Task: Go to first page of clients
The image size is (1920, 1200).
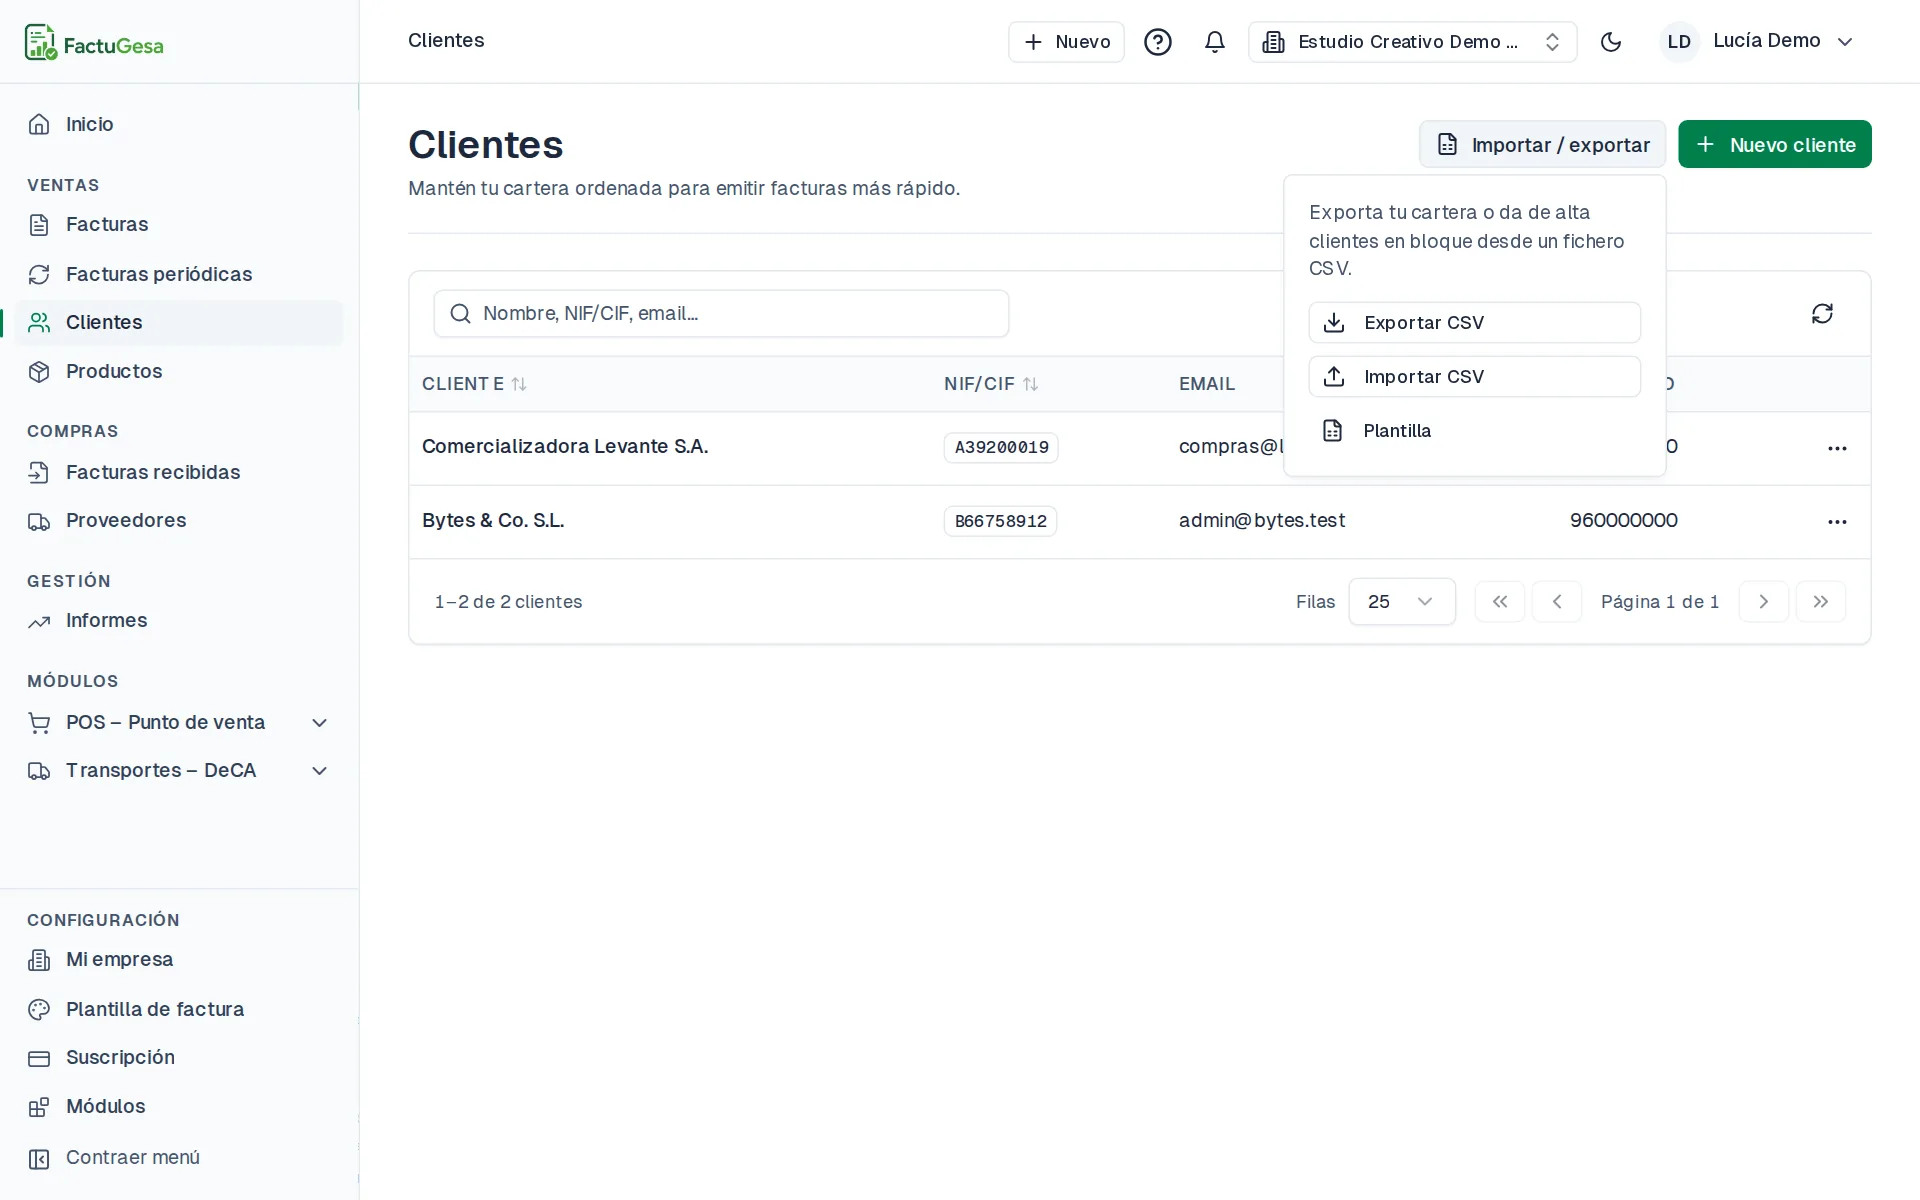Action: point(1499,602)
